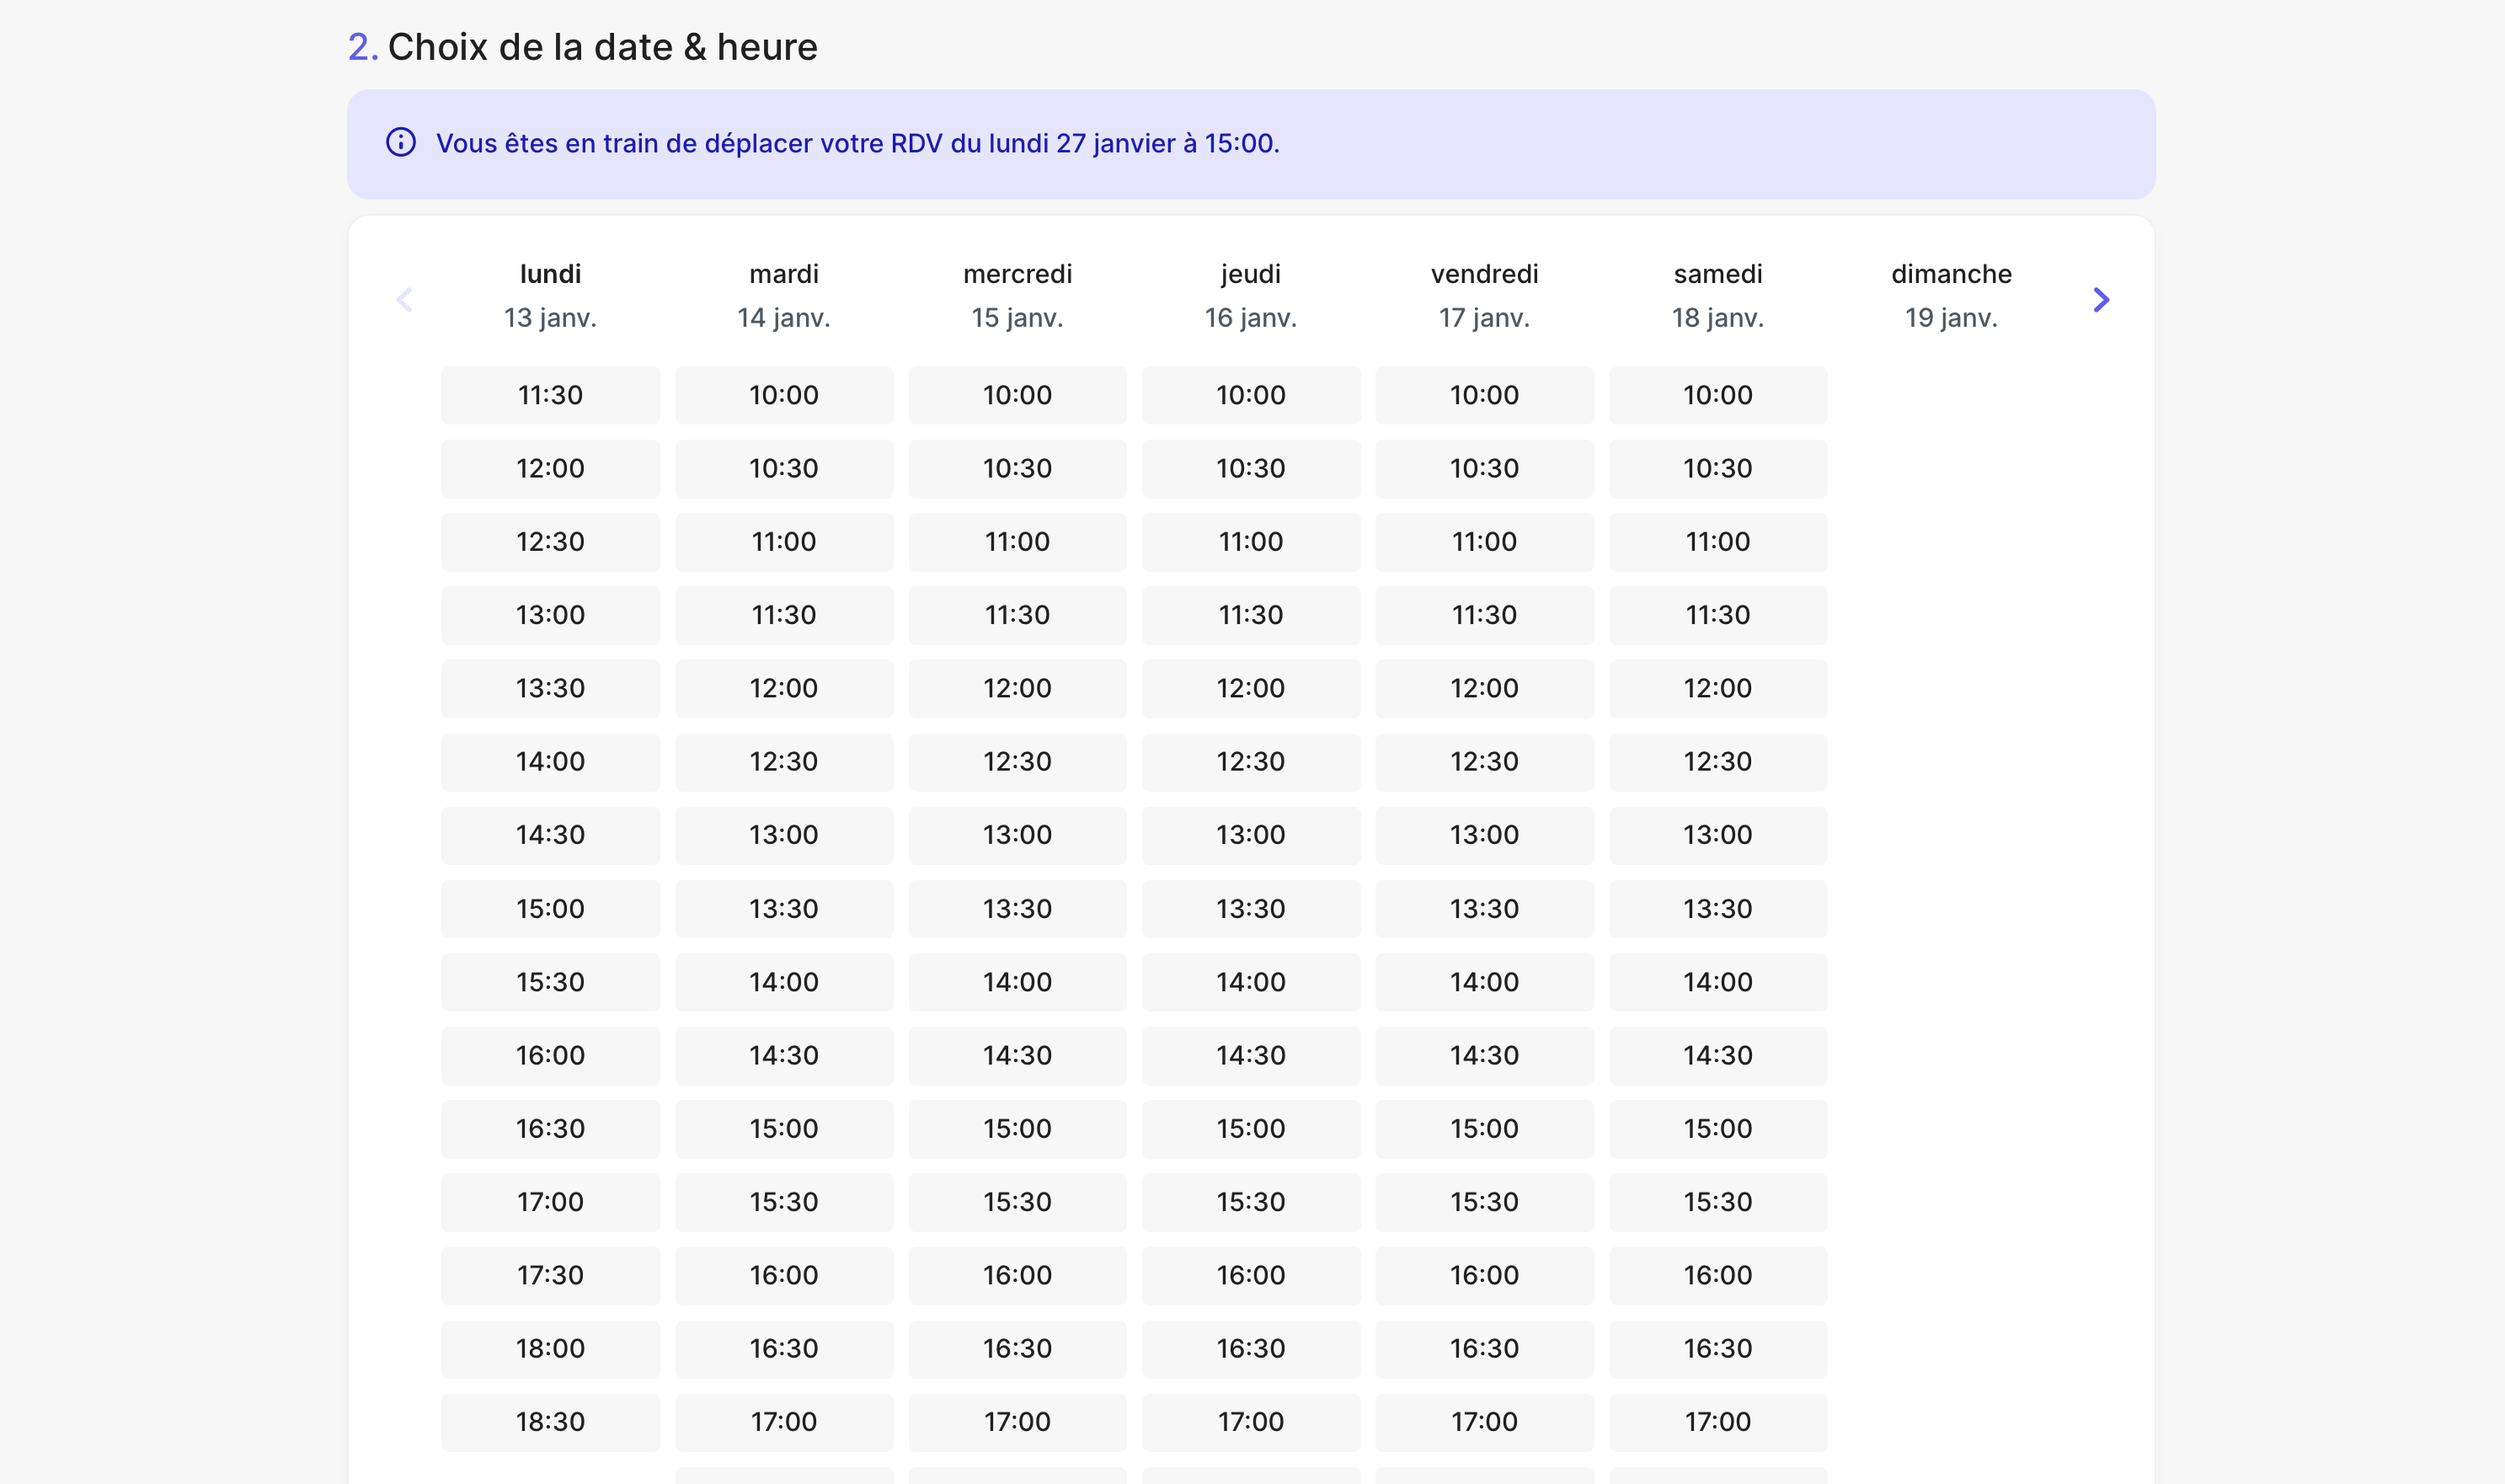Reserve 12:00 on samedi 18 janv.
This screenshot has height=1484, width=2505.
click(x=1717, y=688)
